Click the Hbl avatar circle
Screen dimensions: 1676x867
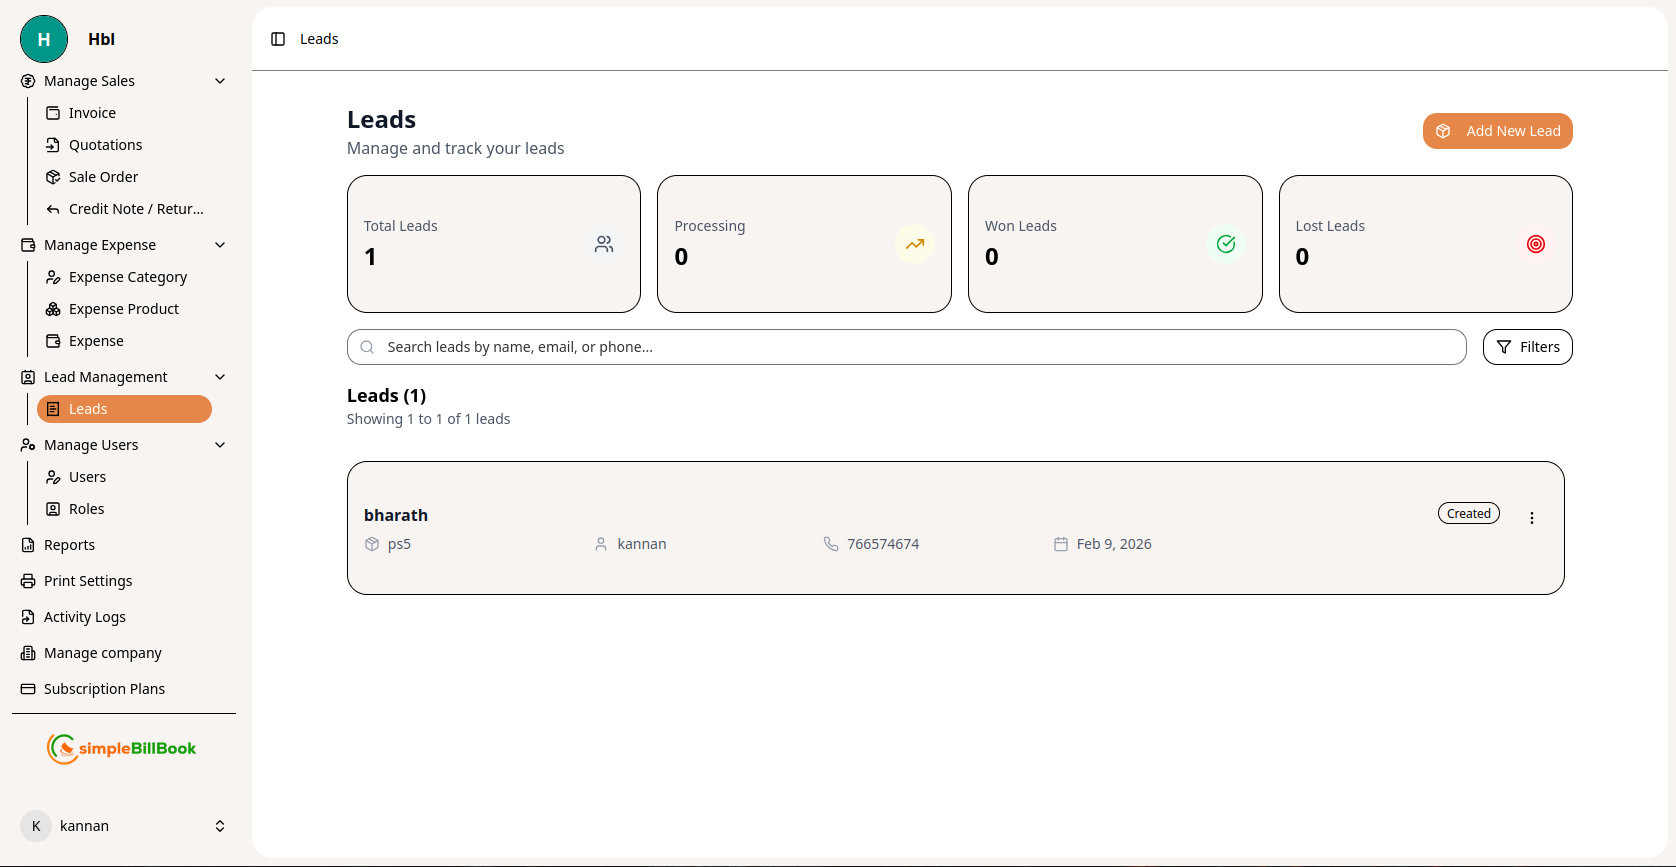[43, 39]
